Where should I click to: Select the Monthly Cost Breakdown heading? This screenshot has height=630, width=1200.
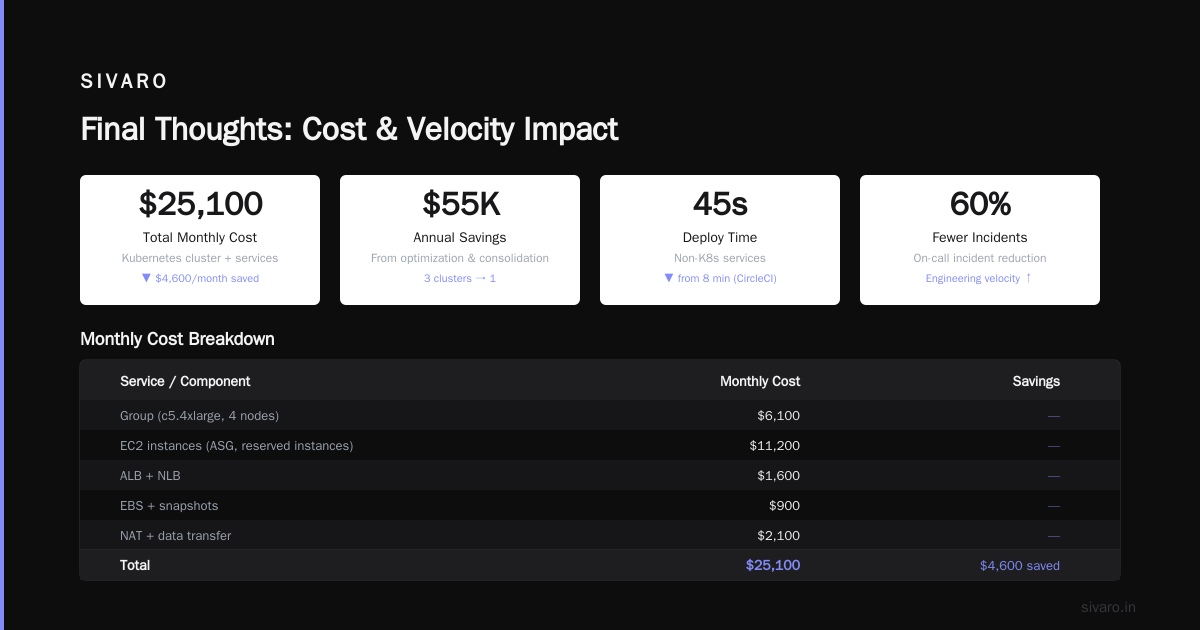[x=177, y=339]
